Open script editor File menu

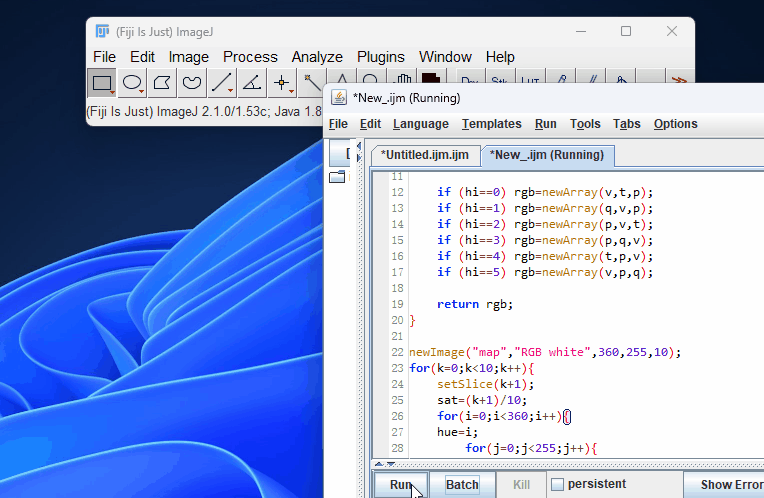pos(338,124)
